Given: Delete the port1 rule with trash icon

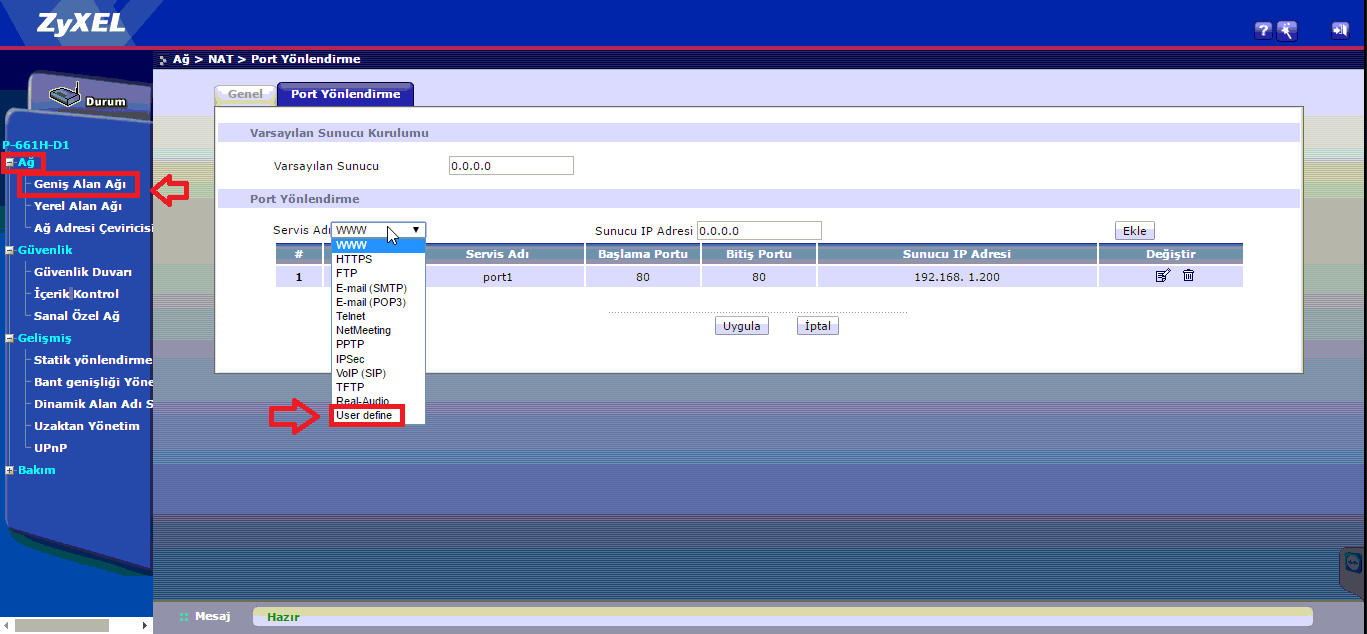Looking at the screenshot, I should pos(1188,276).
